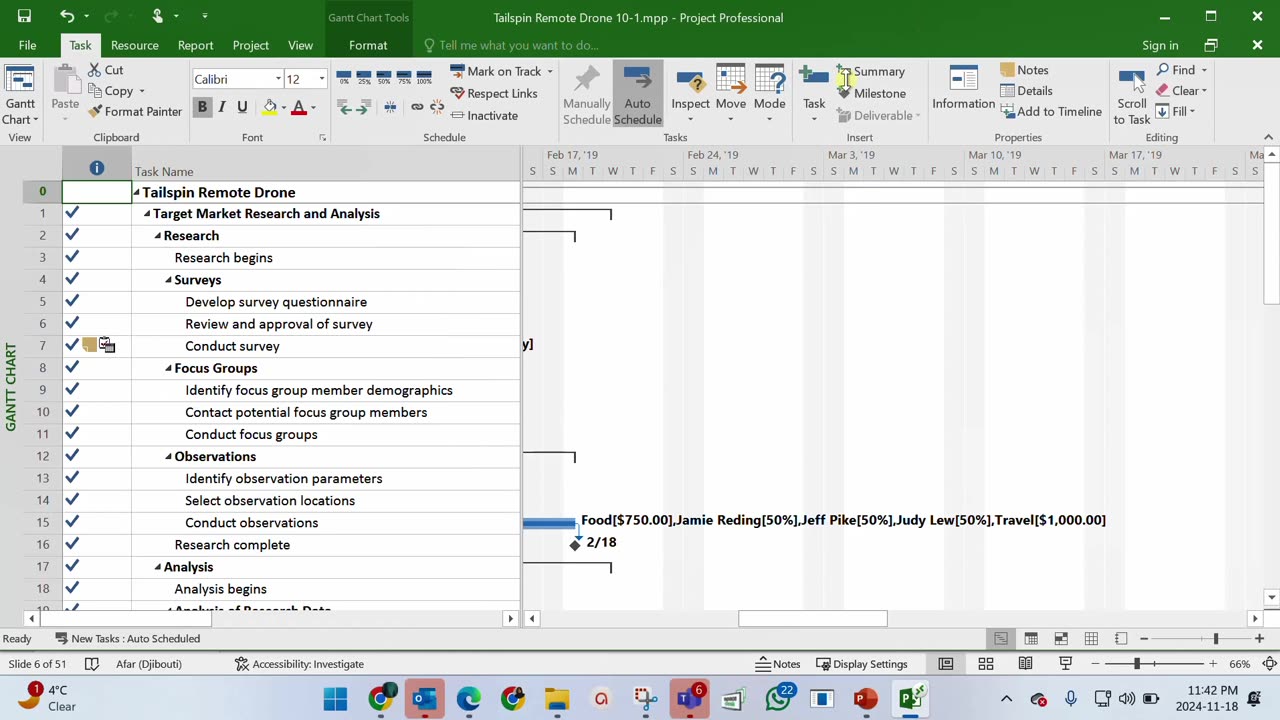Viewport: 1280px width, 720px height.
Task: Collapse the Focus Groups summary task
Action: [x=169, y=368]
